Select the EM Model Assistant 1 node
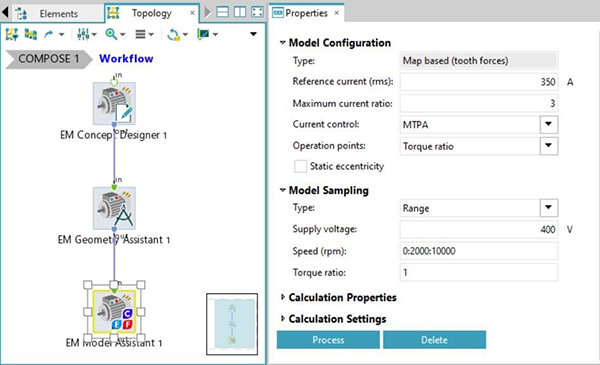The width and height of the screenshot is (600, 365). [x=114, y=311]
